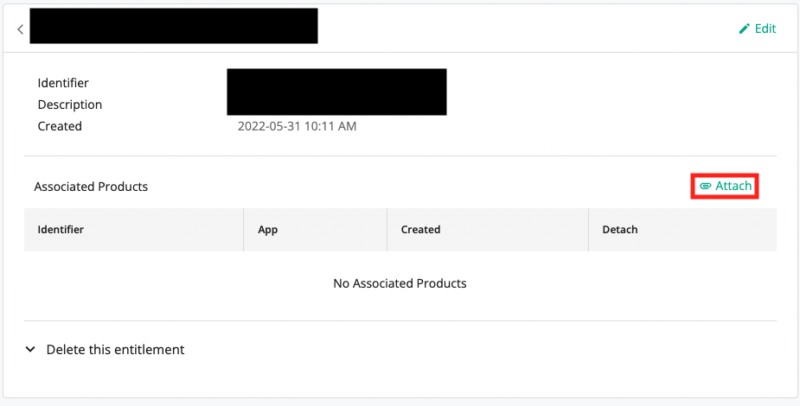The width and height of the screenshot is (800, 406).
Task: Click the chain-link icon beside Attach
Action: [705, 186]
